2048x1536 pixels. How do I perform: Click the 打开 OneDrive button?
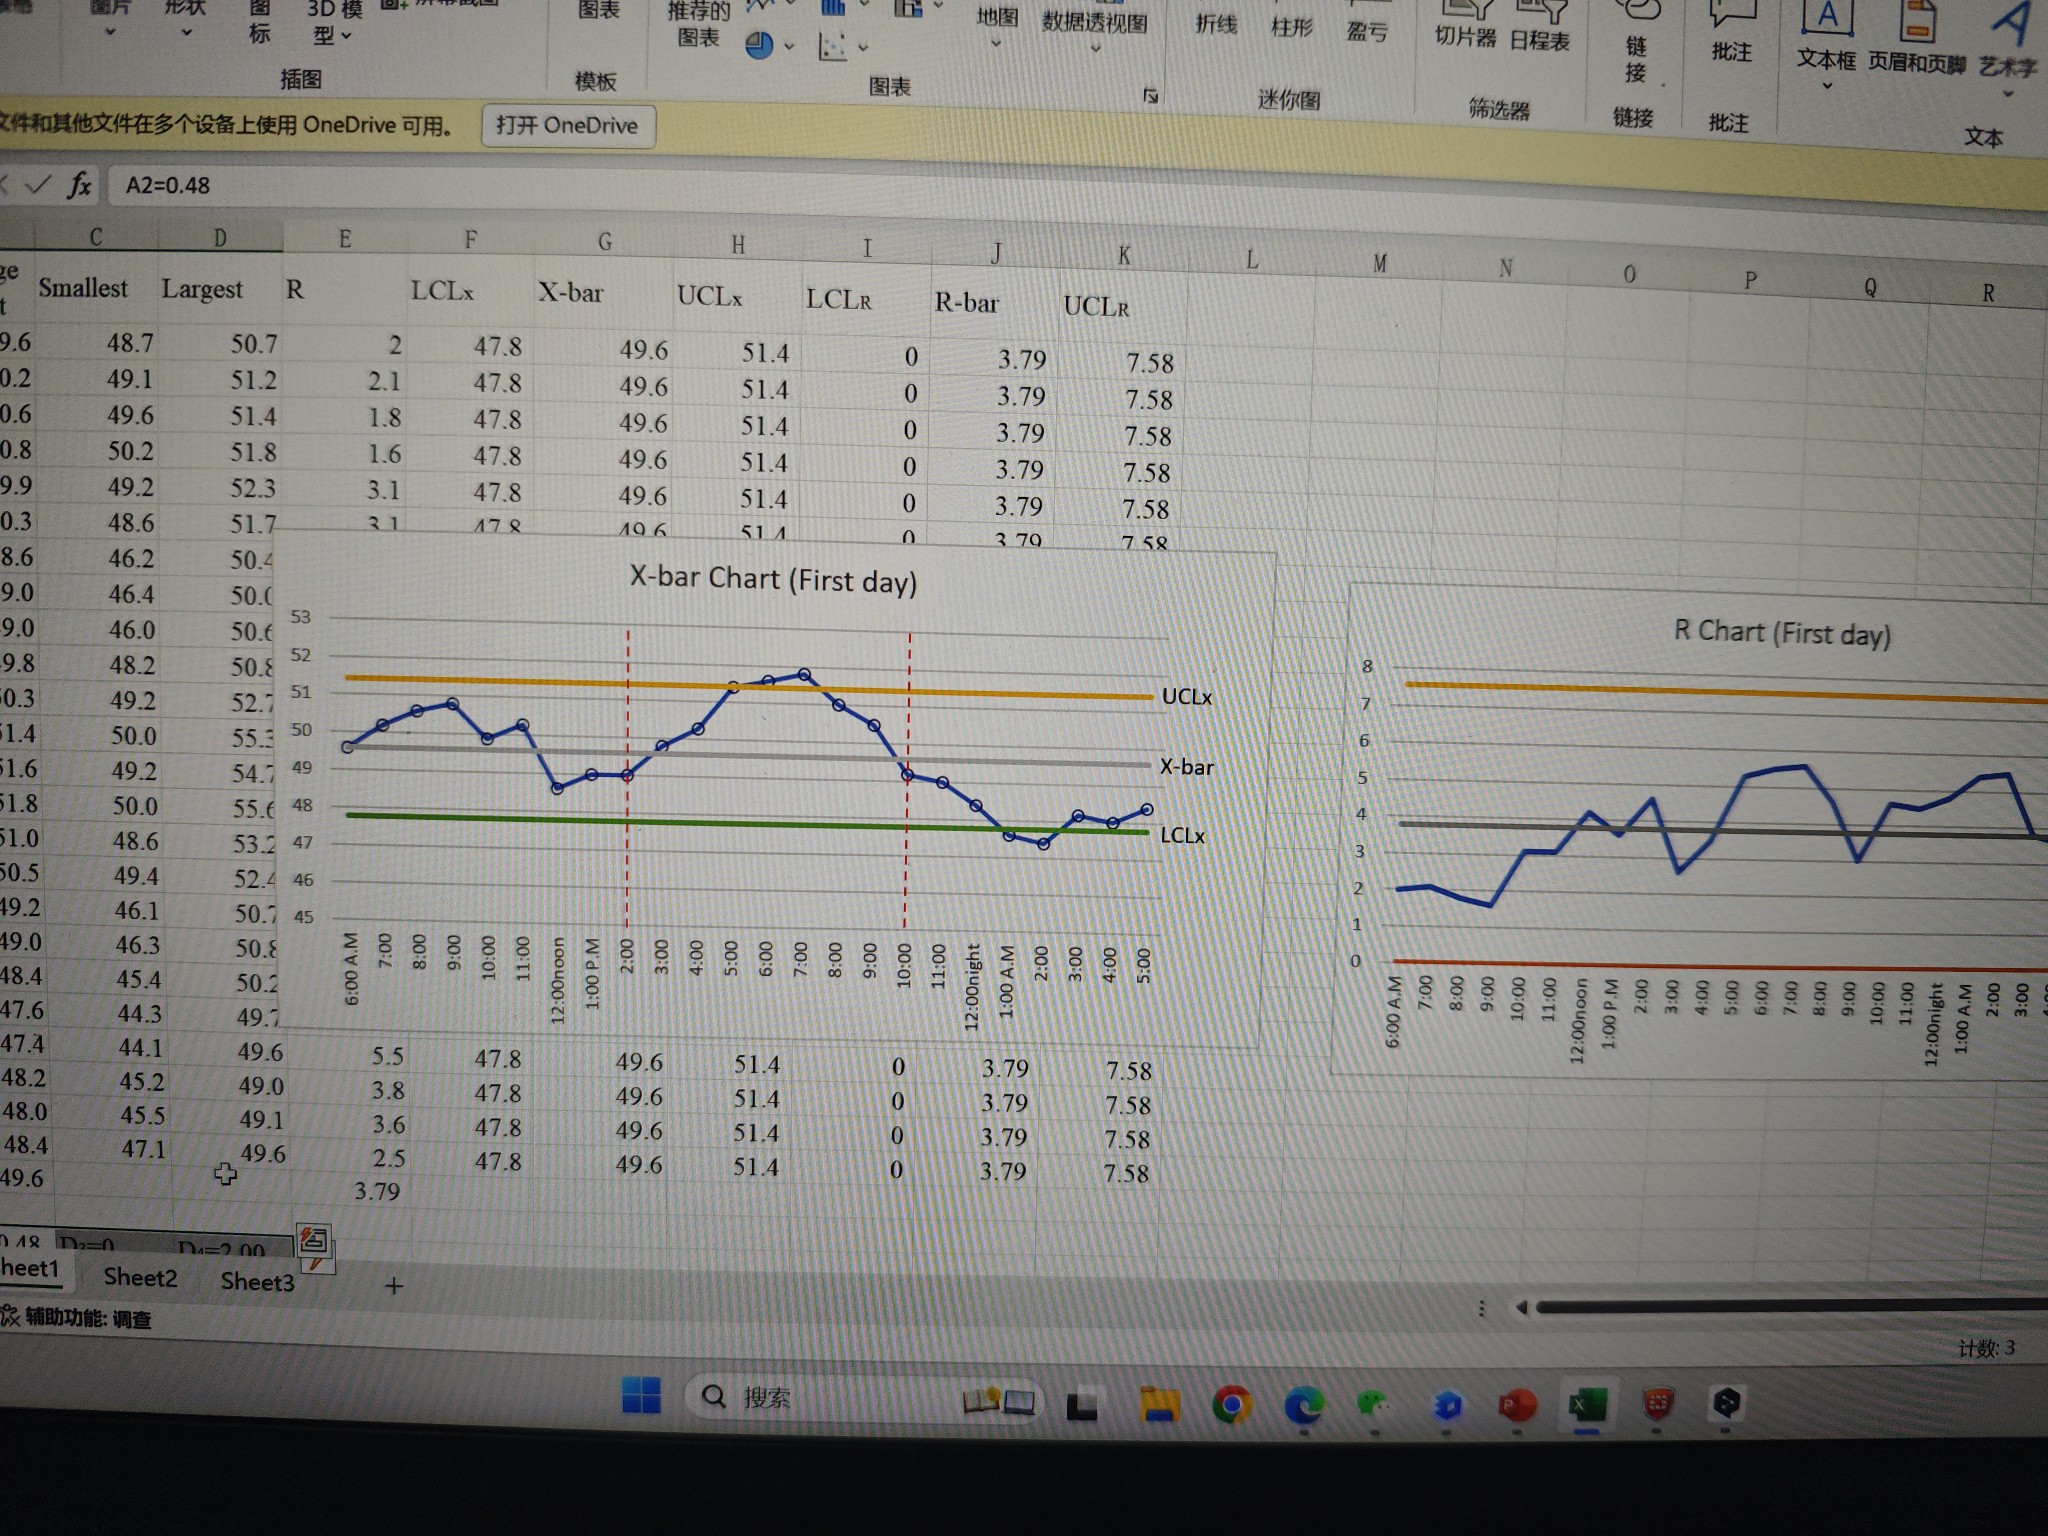567,126
